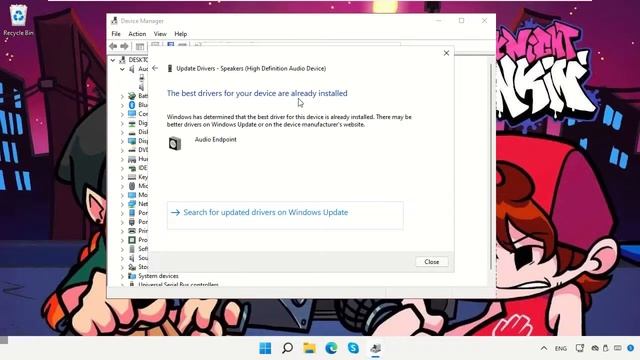Expand the System devices node
The width and height of the screenshot is (640, 360).
pos(122,276)
